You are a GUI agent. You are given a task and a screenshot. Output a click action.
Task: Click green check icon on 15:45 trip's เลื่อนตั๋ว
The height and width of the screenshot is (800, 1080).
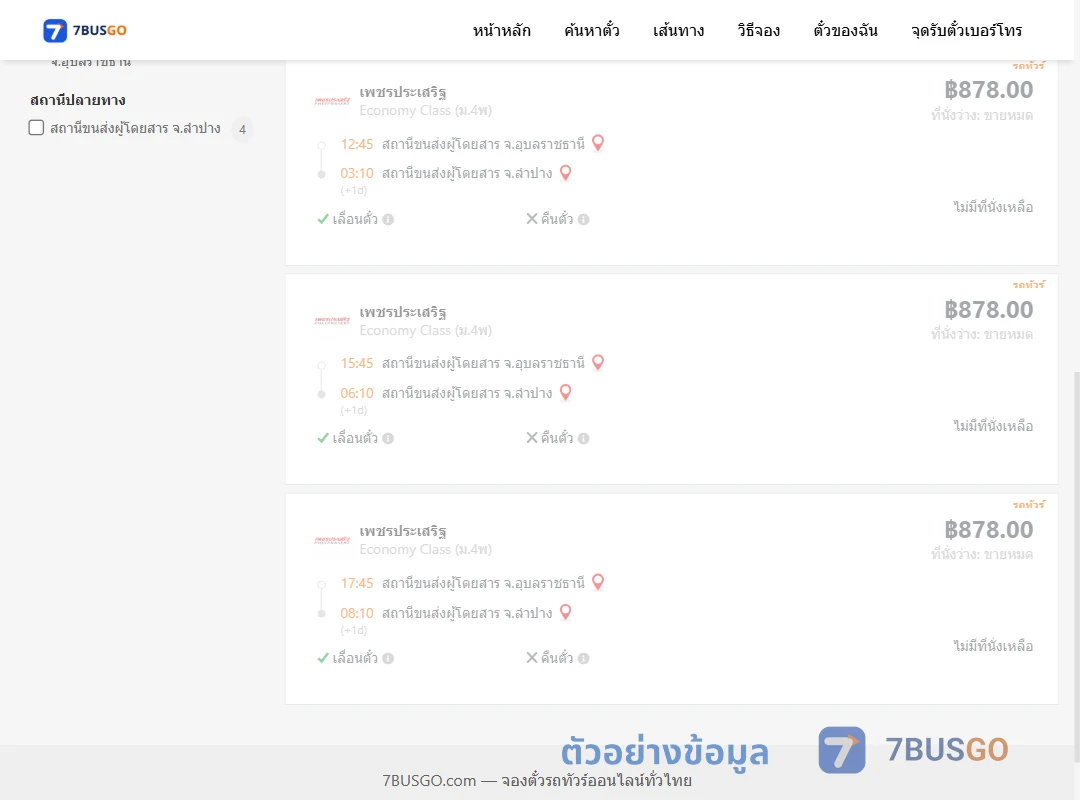(322, 438)
